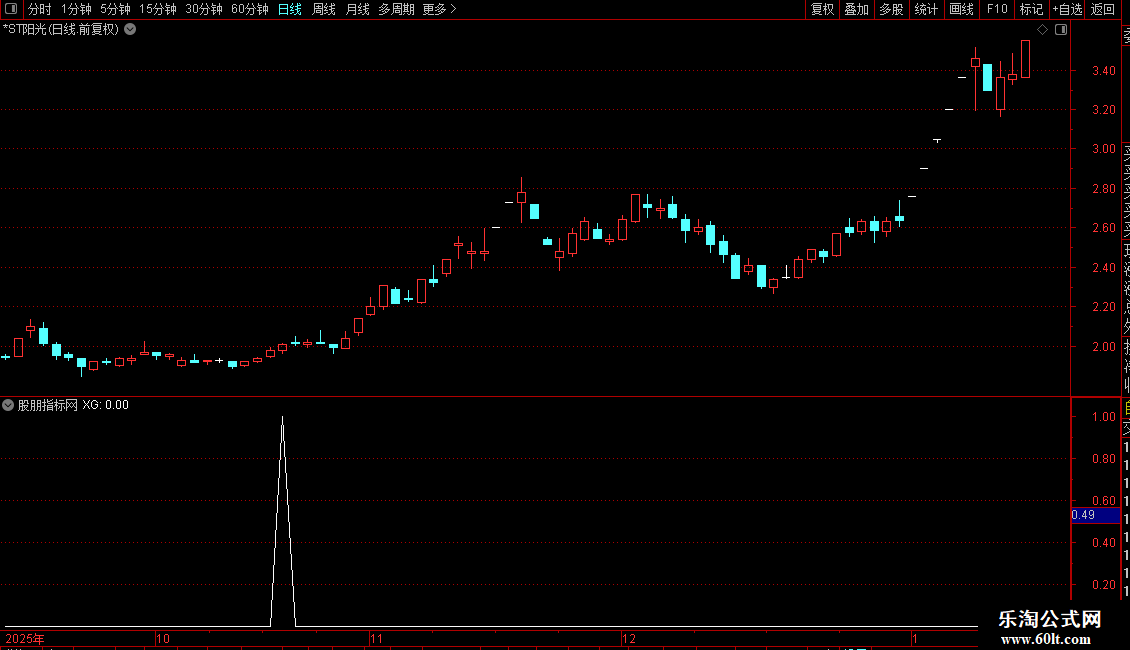Open F10 company information

coord(997,9)
